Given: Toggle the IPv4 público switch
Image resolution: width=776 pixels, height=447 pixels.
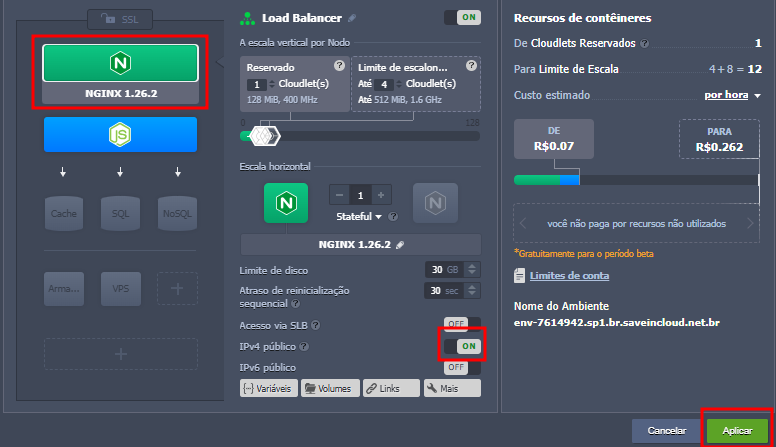Looking at the screenshot, I should click(x=462, y=347).
